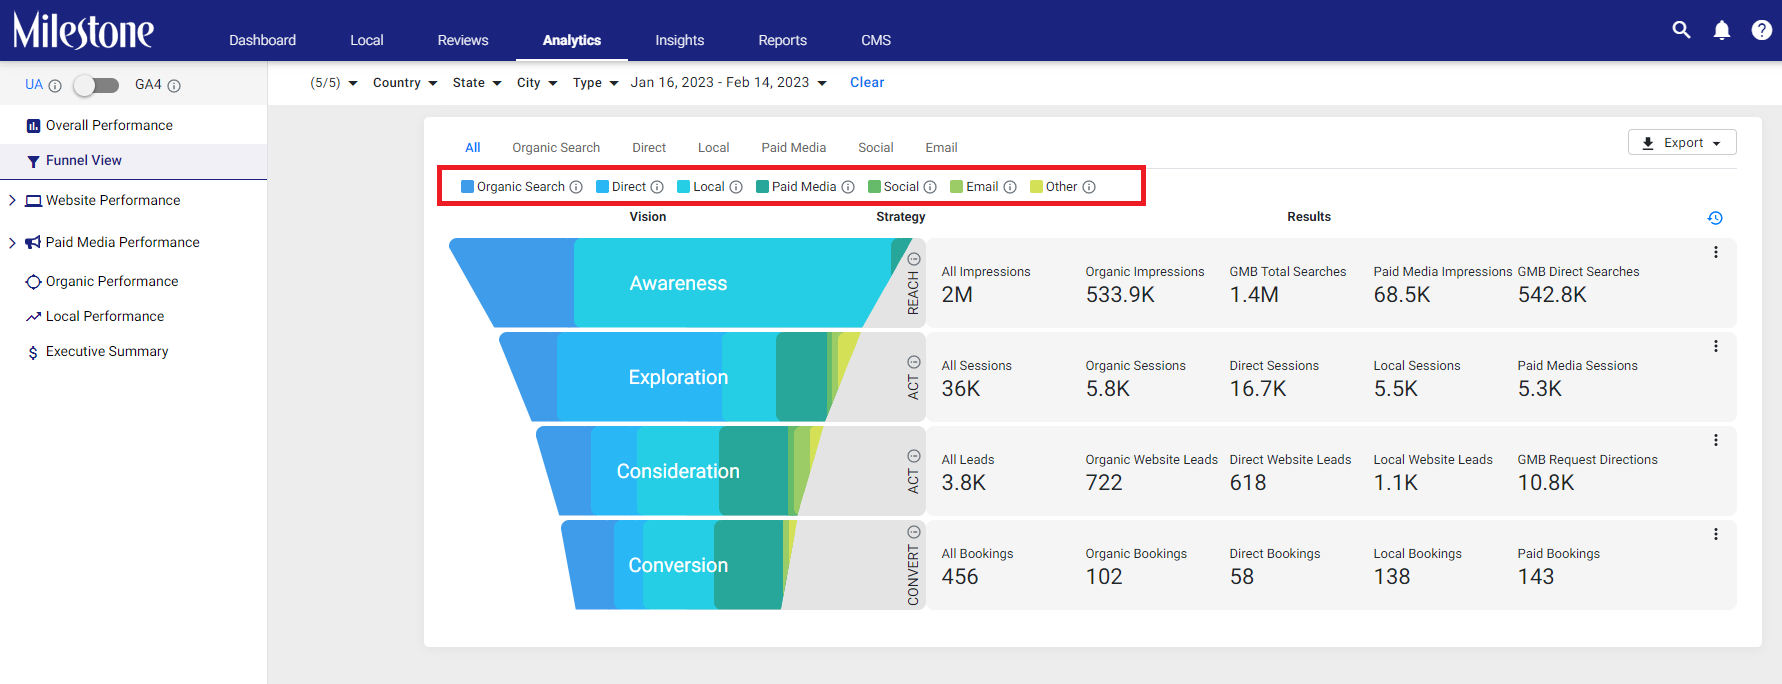The height and width of the screenshot is (684, 1782).
Task: Open the date range dropdown
Action: [729, 83]
